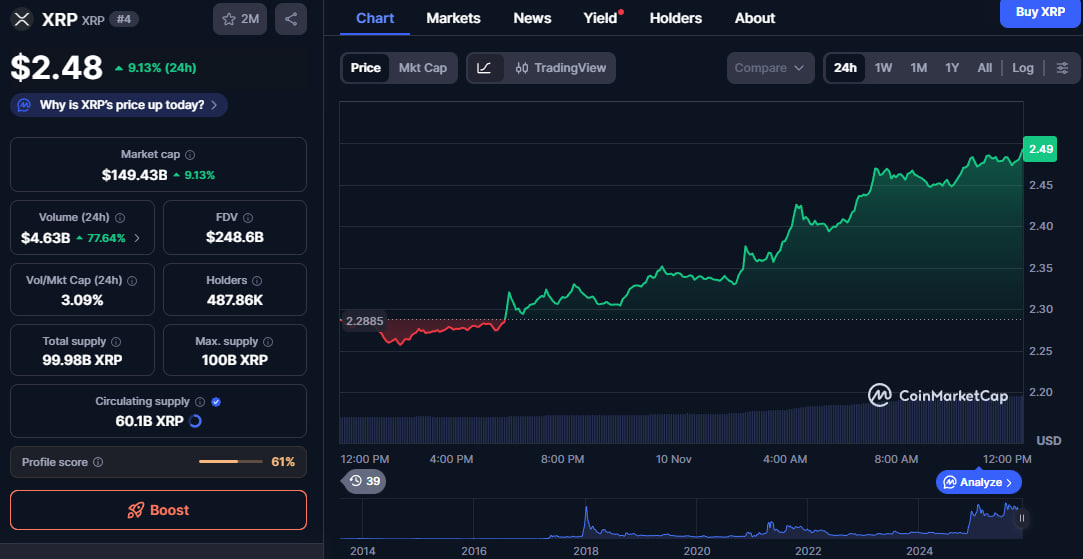Click the 487.86K holders value
Viewport: 1083px width, 559px height.
point(235,300)
